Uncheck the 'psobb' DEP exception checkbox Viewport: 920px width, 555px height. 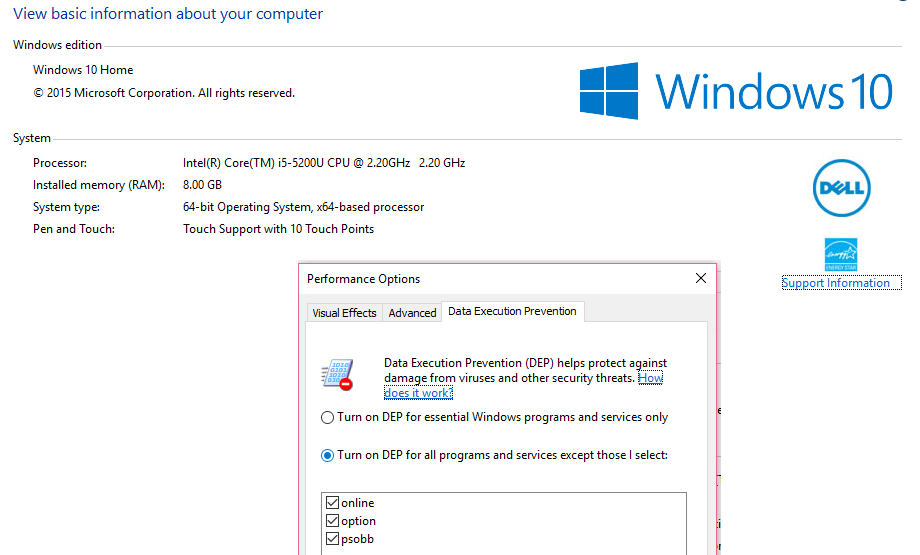pyautogui.click(x=333, y=539)
